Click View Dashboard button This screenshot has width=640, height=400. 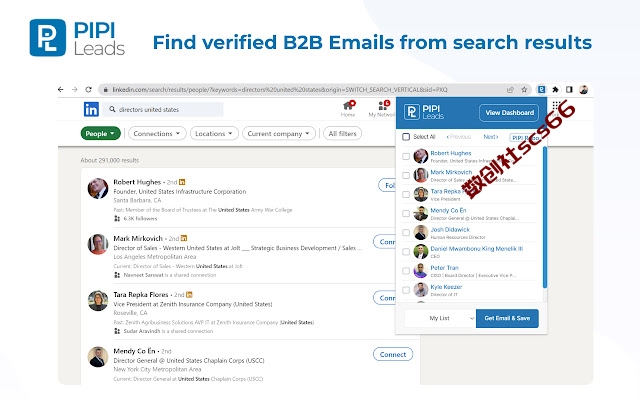tap(509, 113)
